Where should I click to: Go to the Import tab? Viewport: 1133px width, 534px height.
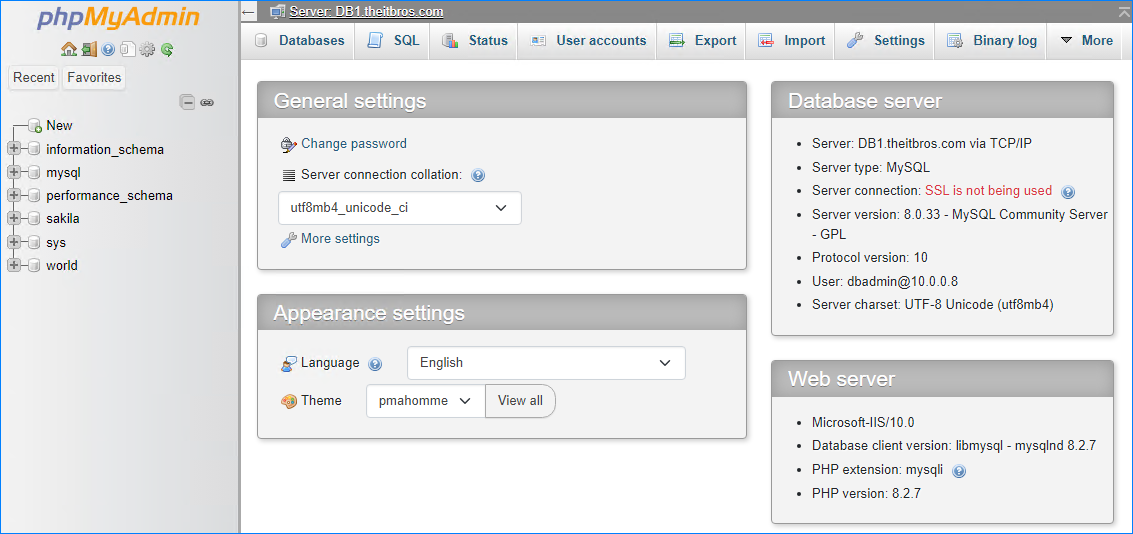(x=790, y=40)
